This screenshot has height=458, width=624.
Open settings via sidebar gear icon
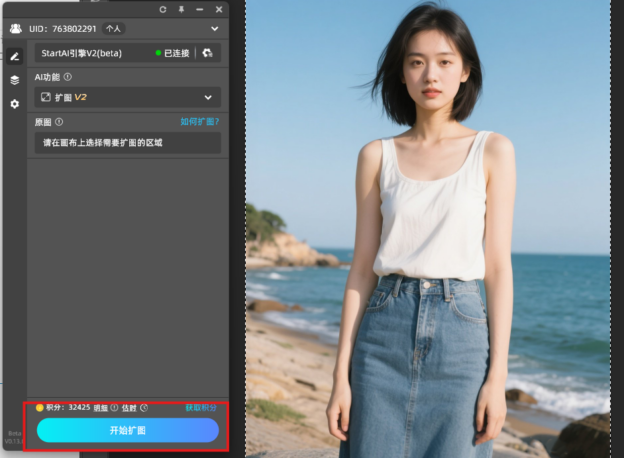click(14, 104)
